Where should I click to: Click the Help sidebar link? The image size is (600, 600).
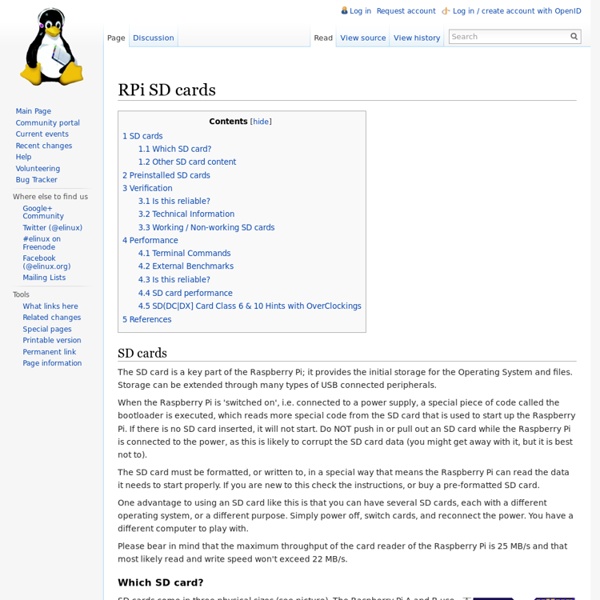(23, 157)
